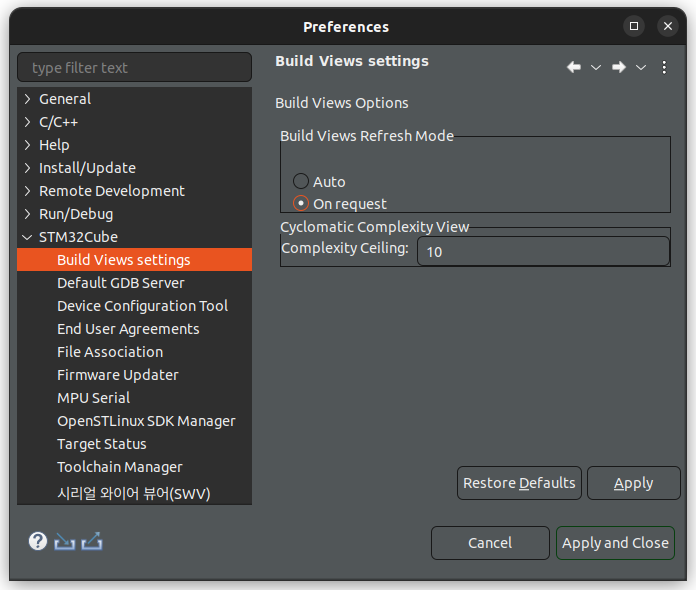Click the Apply and Close button
The height and width of the screenshot is (590, 696).
click(615, 543)
